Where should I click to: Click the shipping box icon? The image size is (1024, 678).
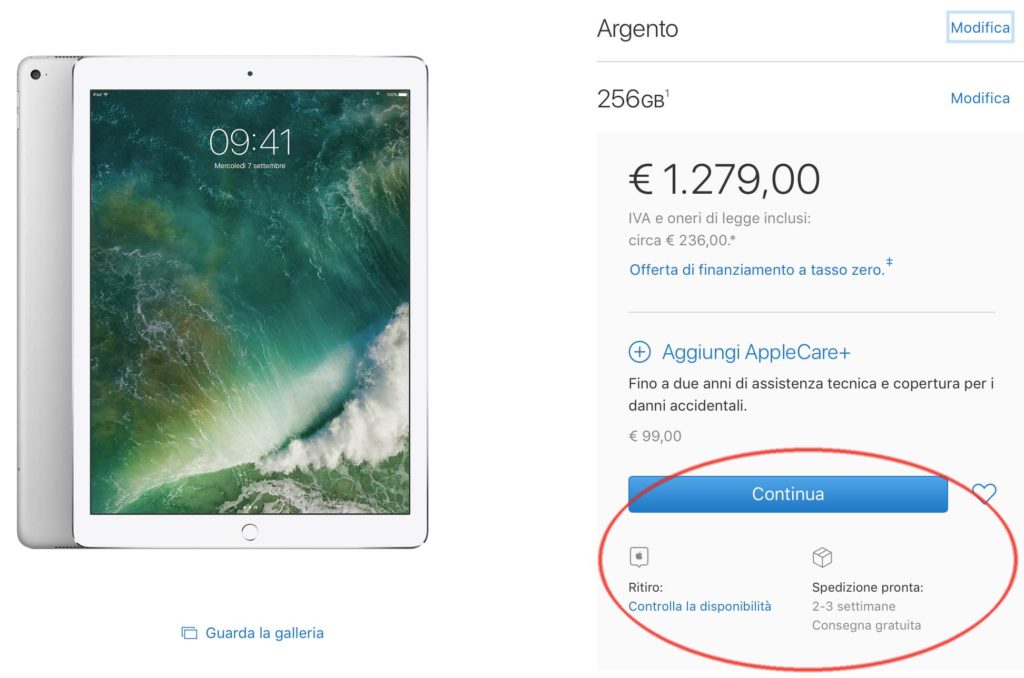pyautogui.click(x=822, y=557)
